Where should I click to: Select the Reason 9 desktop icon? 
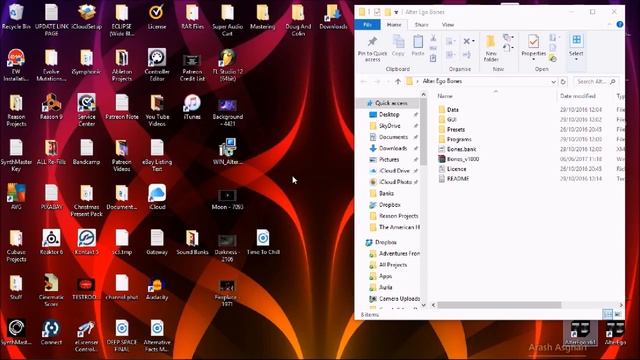51,107
